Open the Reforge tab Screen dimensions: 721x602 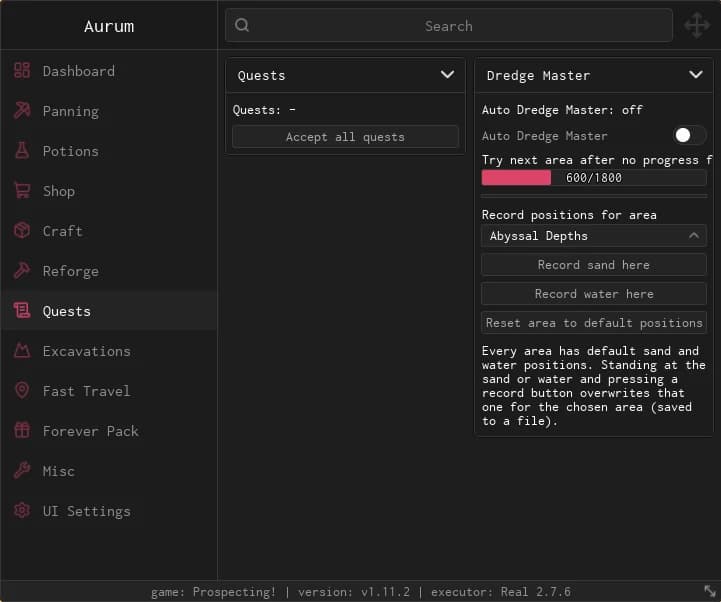(109, 271)
